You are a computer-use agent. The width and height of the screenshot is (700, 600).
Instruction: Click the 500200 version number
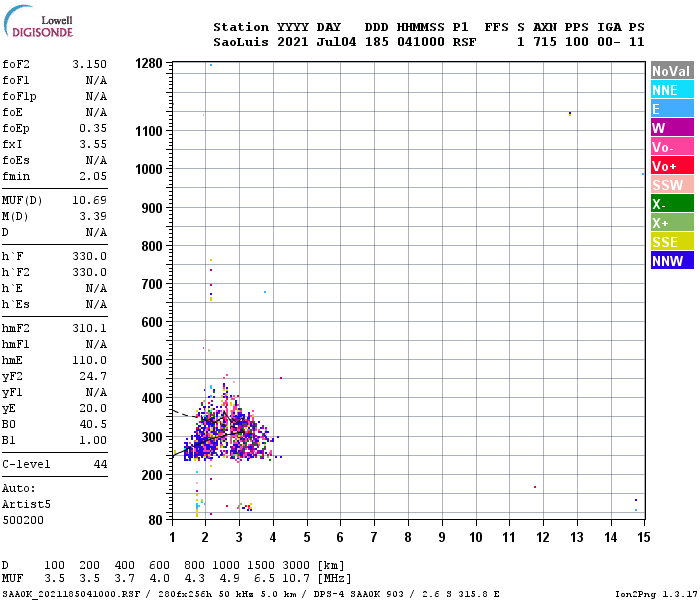tap(23, 520)
